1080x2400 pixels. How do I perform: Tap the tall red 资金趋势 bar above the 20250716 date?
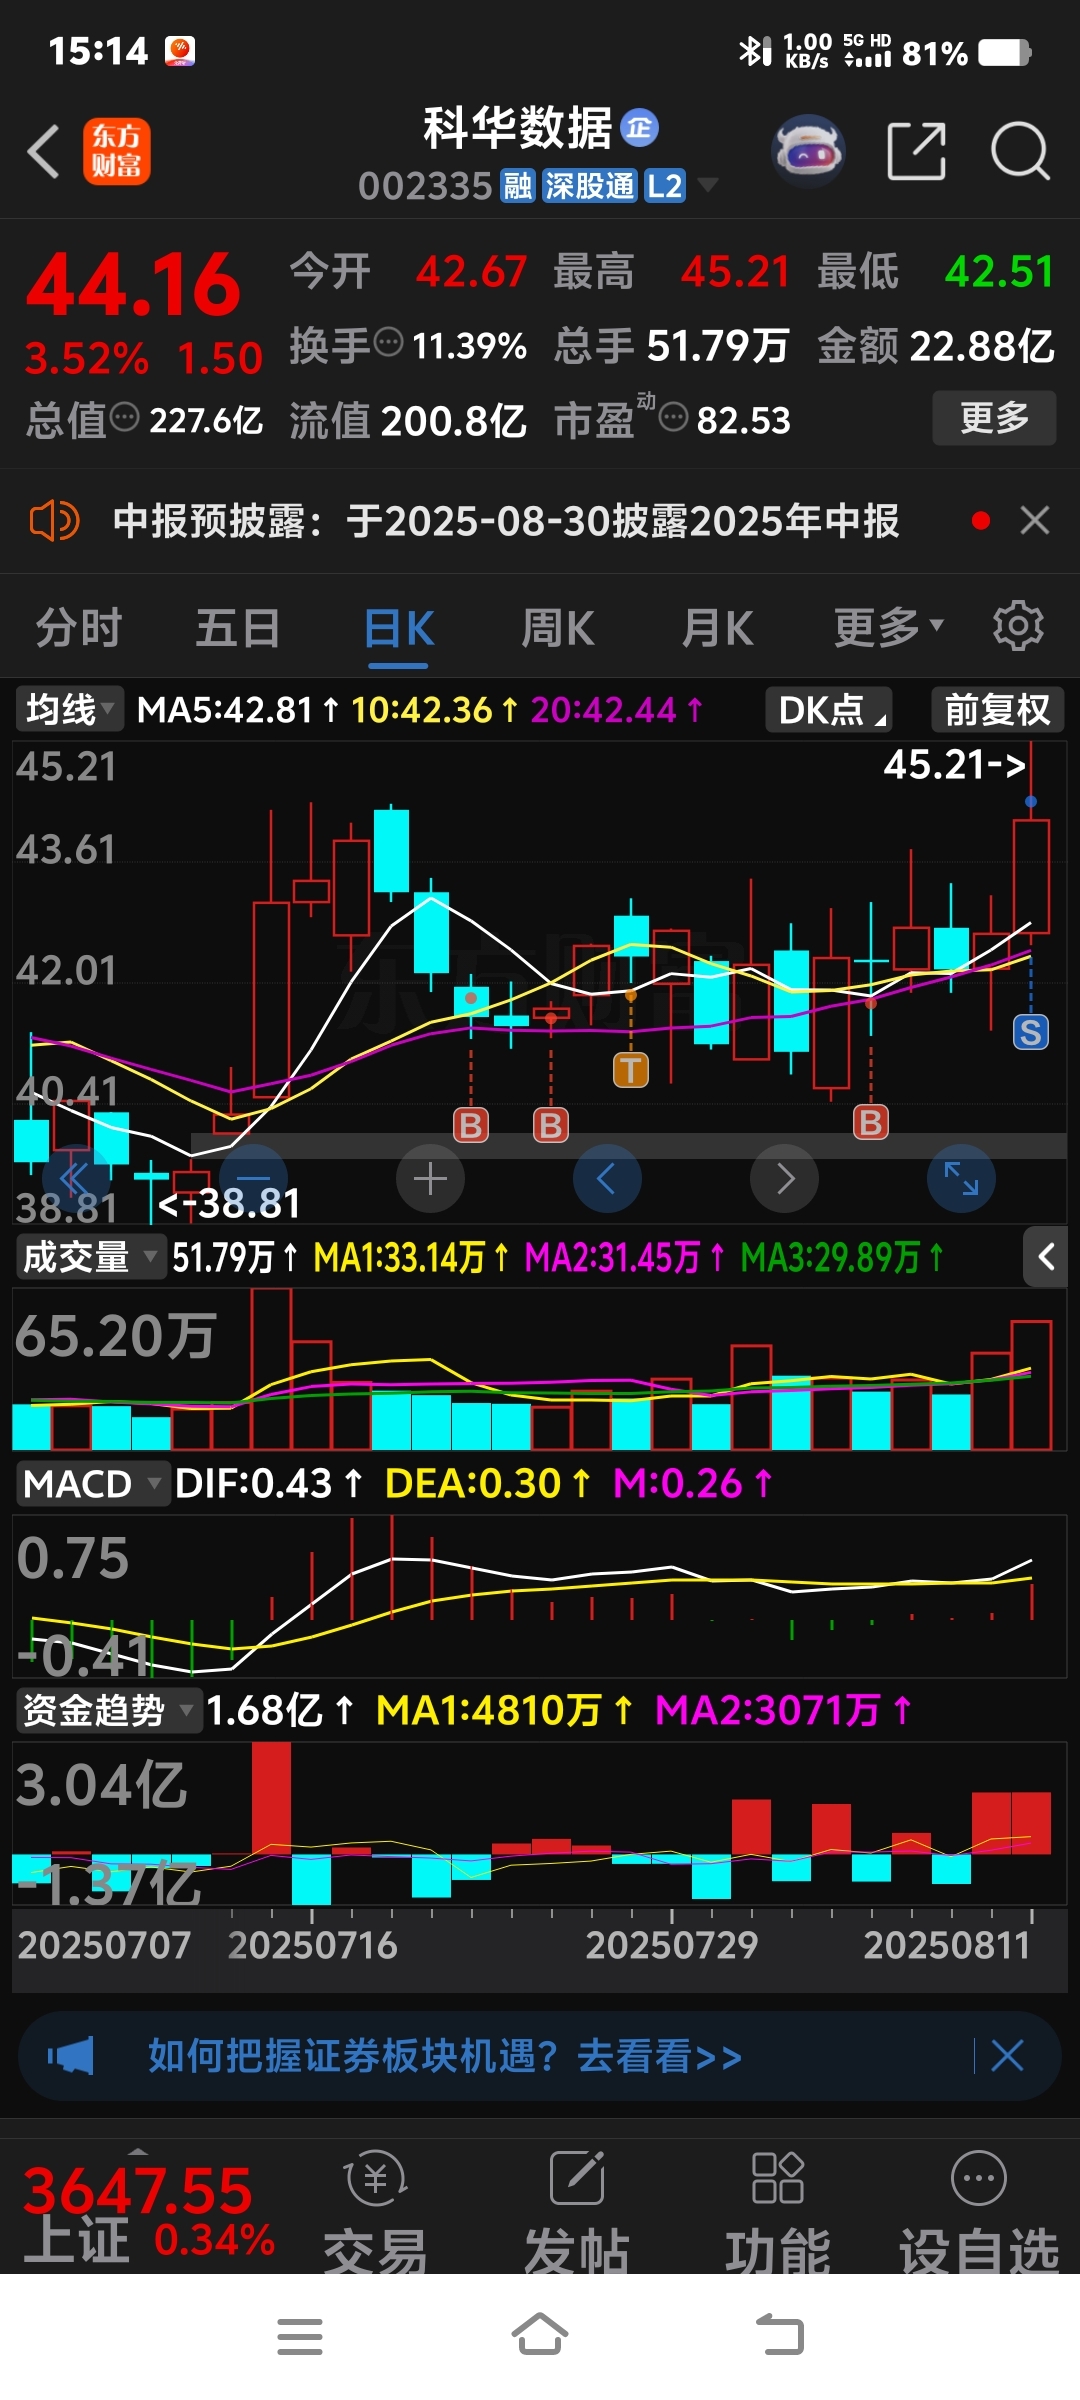[271, 1798]
